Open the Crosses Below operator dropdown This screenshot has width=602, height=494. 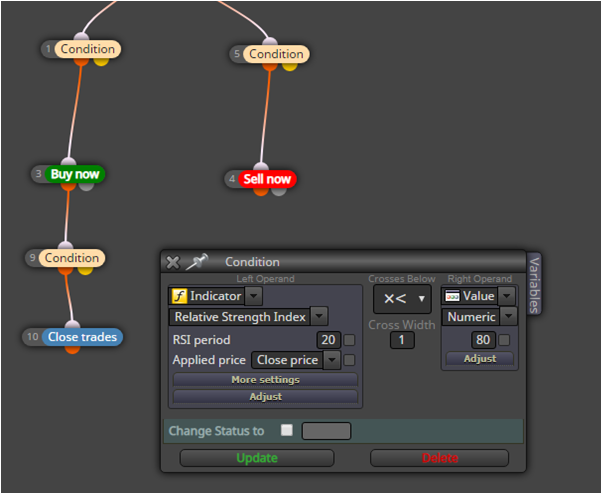pos(402,299)
